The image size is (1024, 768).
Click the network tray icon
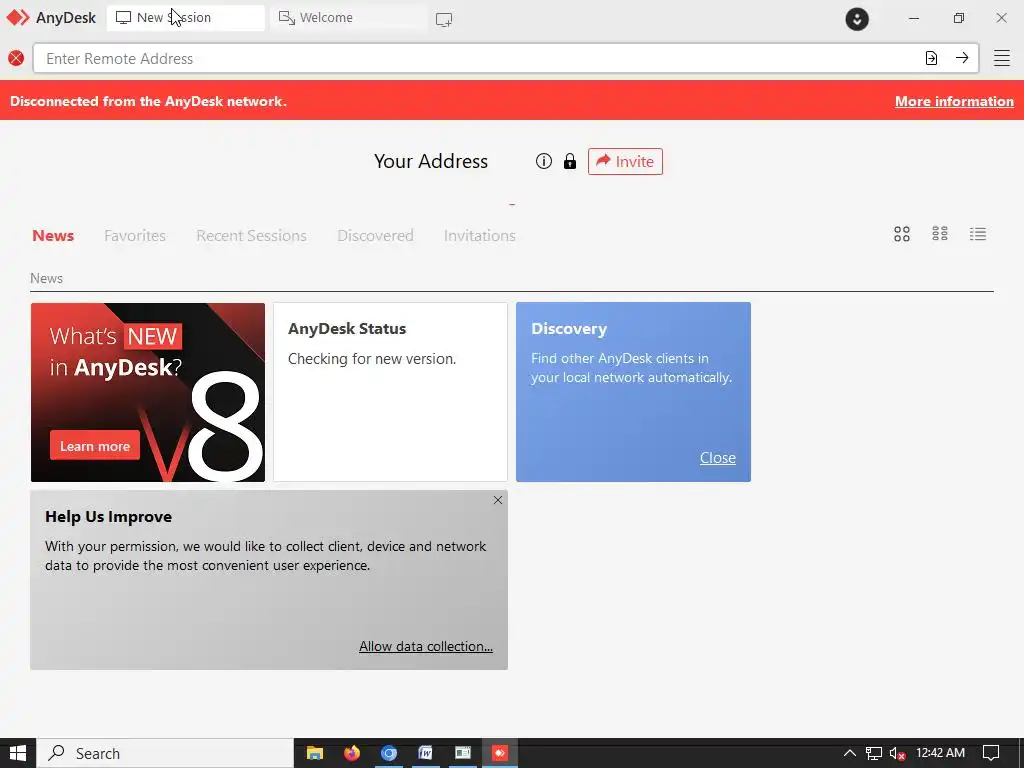click(874, 754)
